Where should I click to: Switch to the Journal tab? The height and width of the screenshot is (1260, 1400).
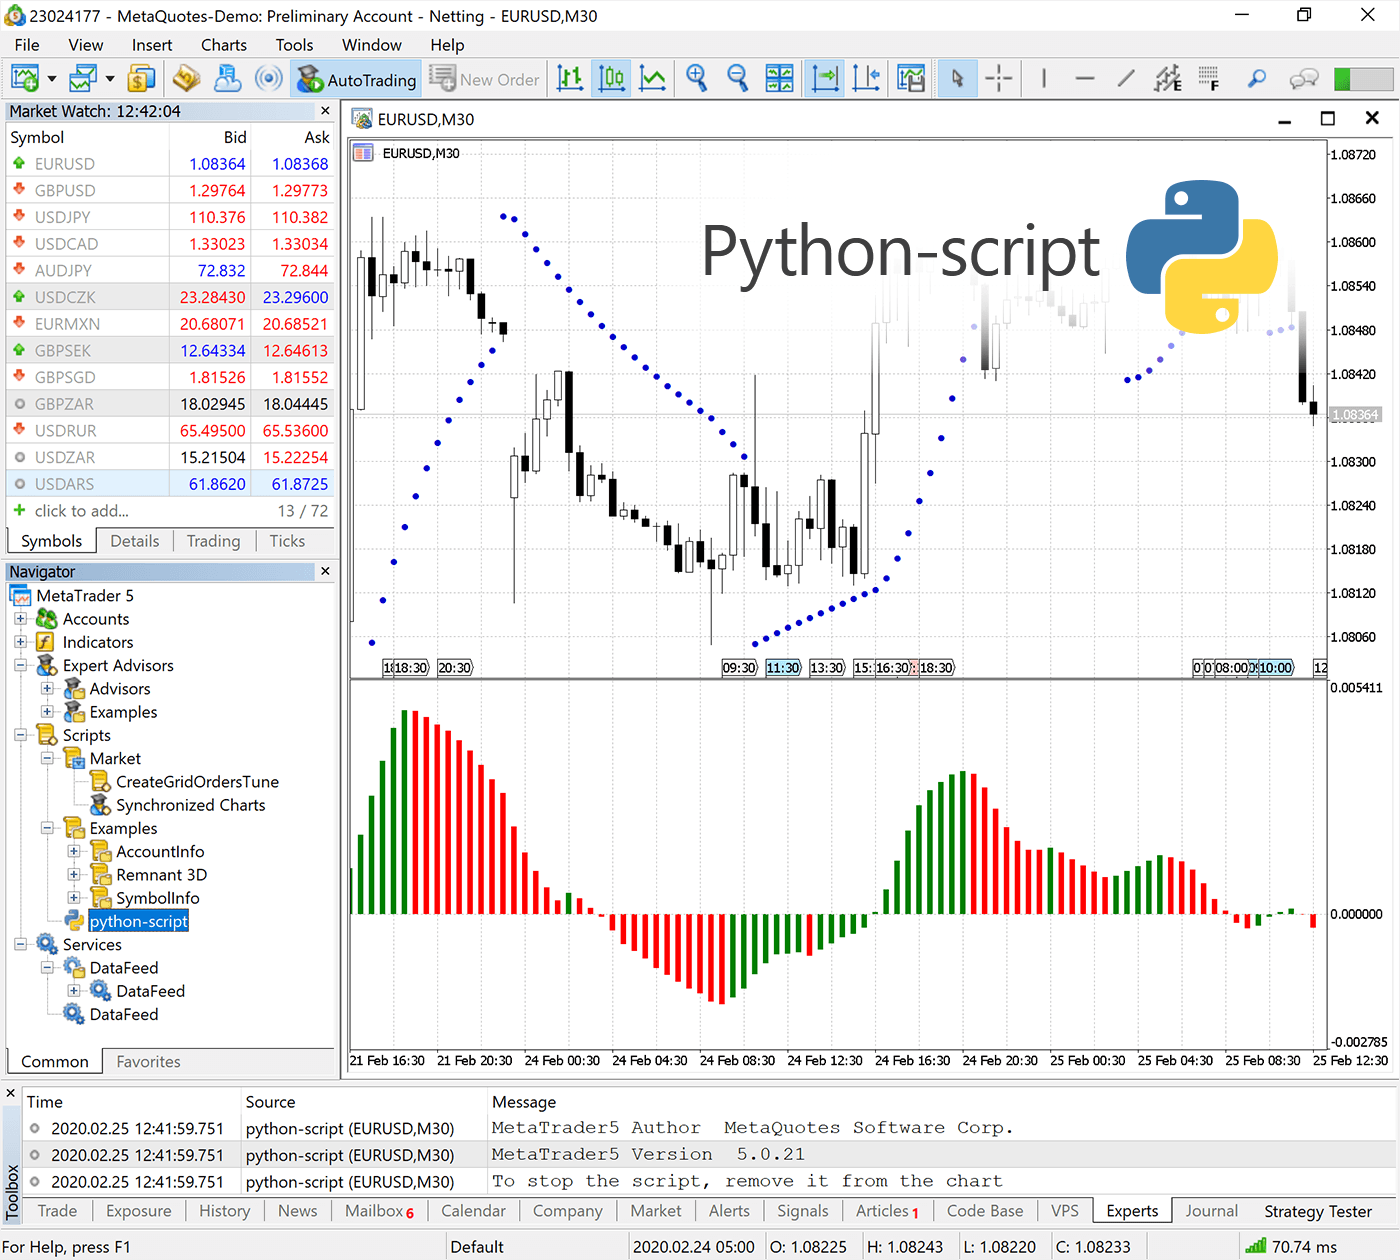tap(1211, 1211)
